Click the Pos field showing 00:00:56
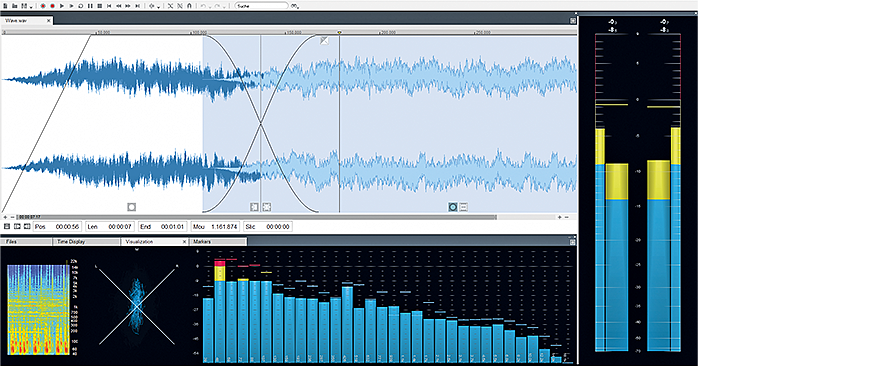 [x=58, y=227]
